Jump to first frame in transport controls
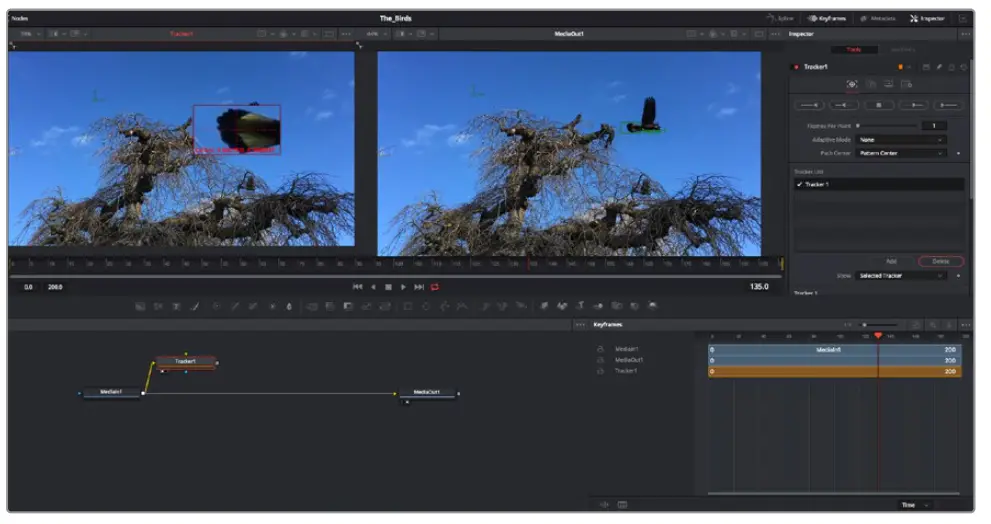This screenshot has width=991, height=524. tap(357, 287)
